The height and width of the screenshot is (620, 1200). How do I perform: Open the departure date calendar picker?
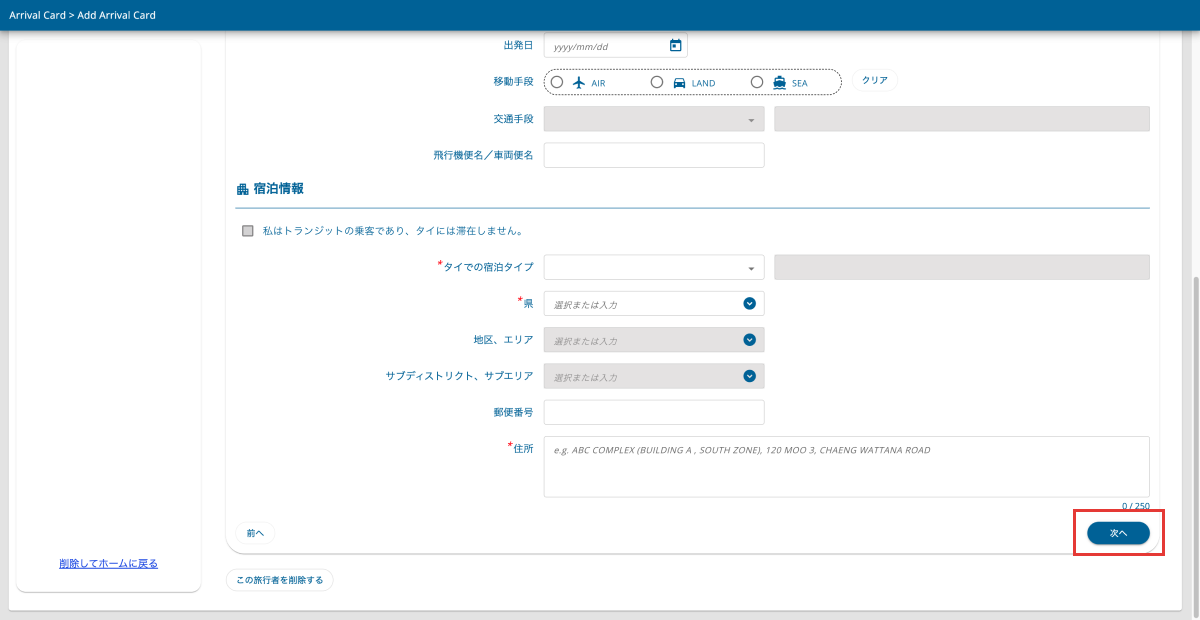click(676, 44)
